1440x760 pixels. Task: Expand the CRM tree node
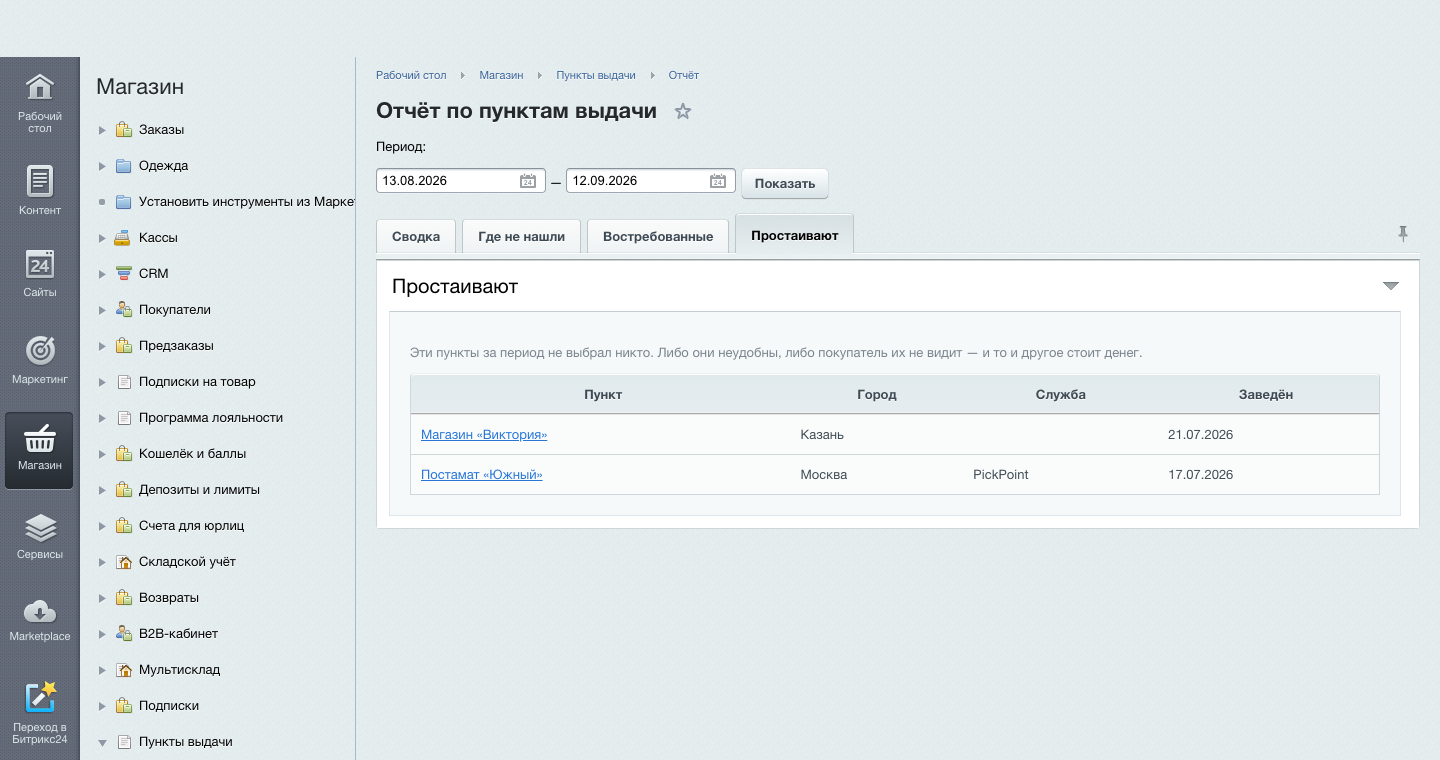[x=102, y=274]
